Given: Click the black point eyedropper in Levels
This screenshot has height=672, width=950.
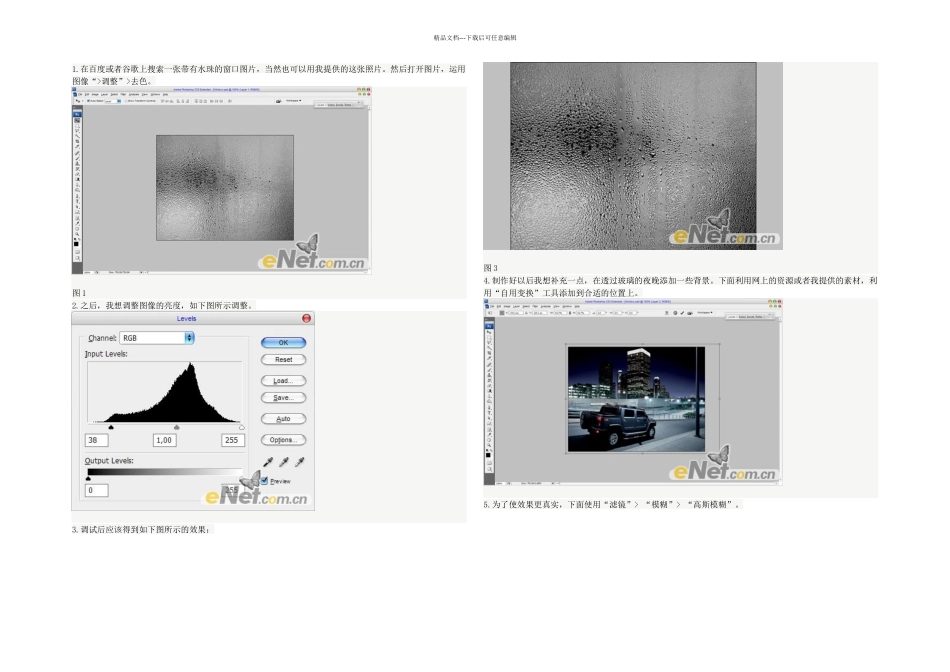Looking at the screenshot, I should tap(268, 462).
